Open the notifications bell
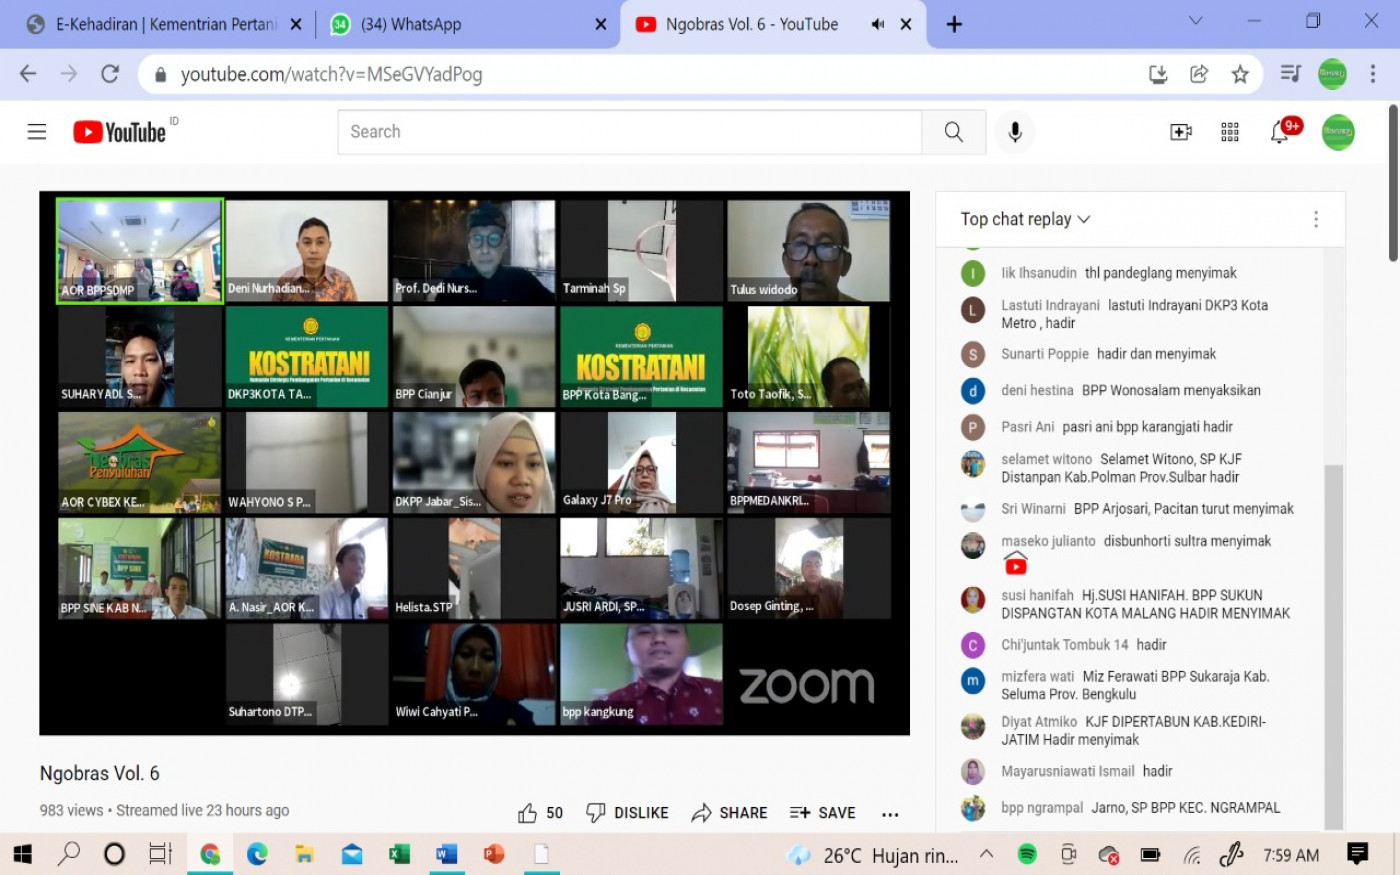The width and height of the screenshot is (1400, 875). pos(1279,132)
